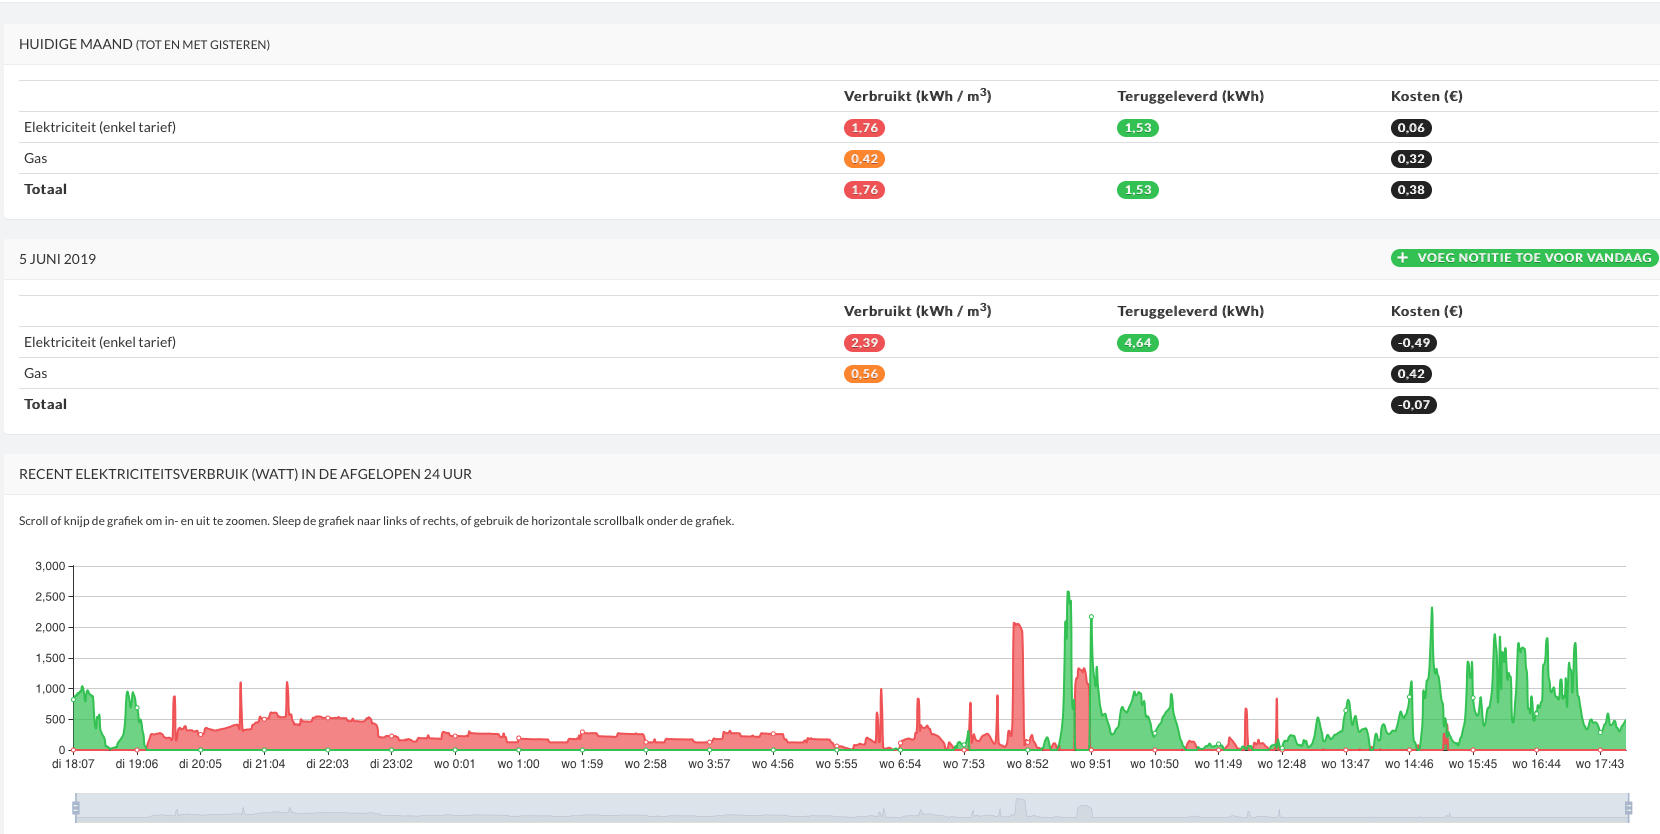Click 'Voeg notitie toe voor vandaag' button

click(1524, 258)
